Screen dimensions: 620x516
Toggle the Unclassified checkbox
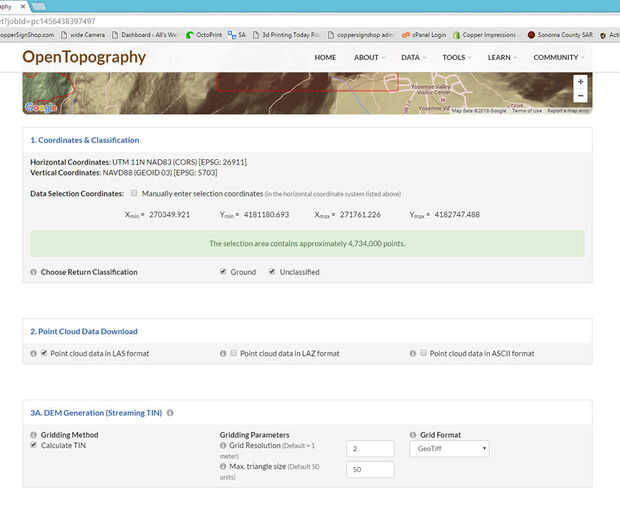(x=272, y=271)
